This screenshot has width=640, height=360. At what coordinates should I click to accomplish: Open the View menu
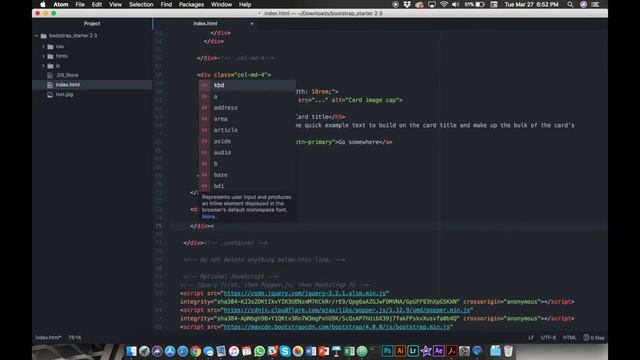coord(115,4)
